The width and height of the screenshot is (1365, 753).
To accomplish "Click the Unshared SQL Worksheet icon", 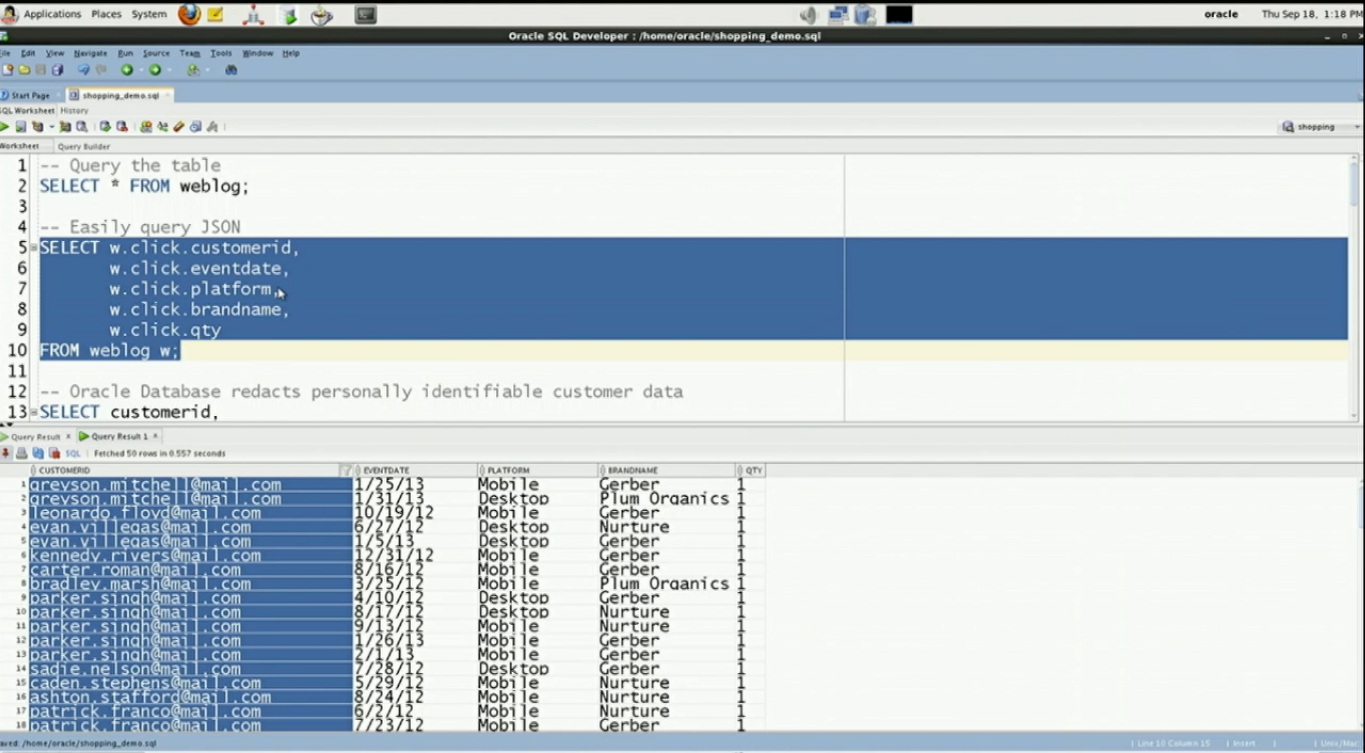I will click(x=146, y=127).
